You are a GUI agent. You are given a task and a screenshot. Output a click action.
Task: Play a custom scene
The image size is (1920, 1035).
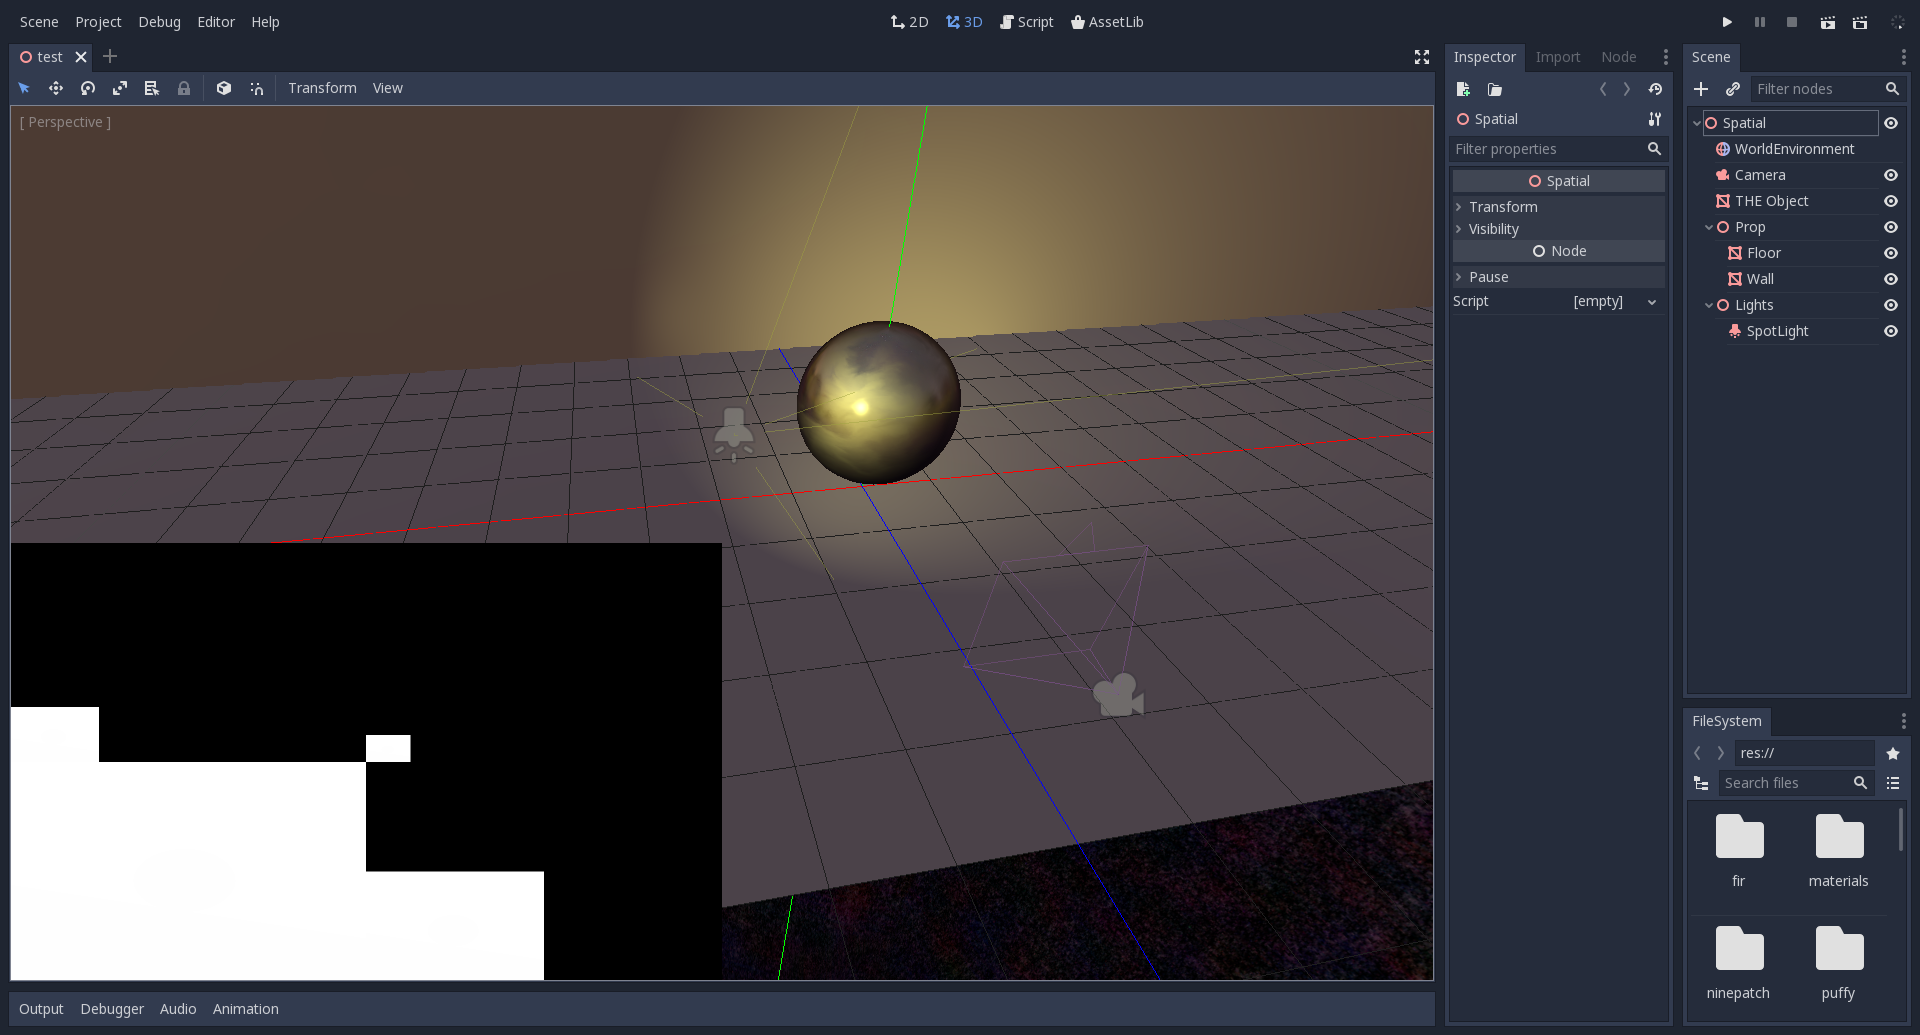tap(1860, 22)
